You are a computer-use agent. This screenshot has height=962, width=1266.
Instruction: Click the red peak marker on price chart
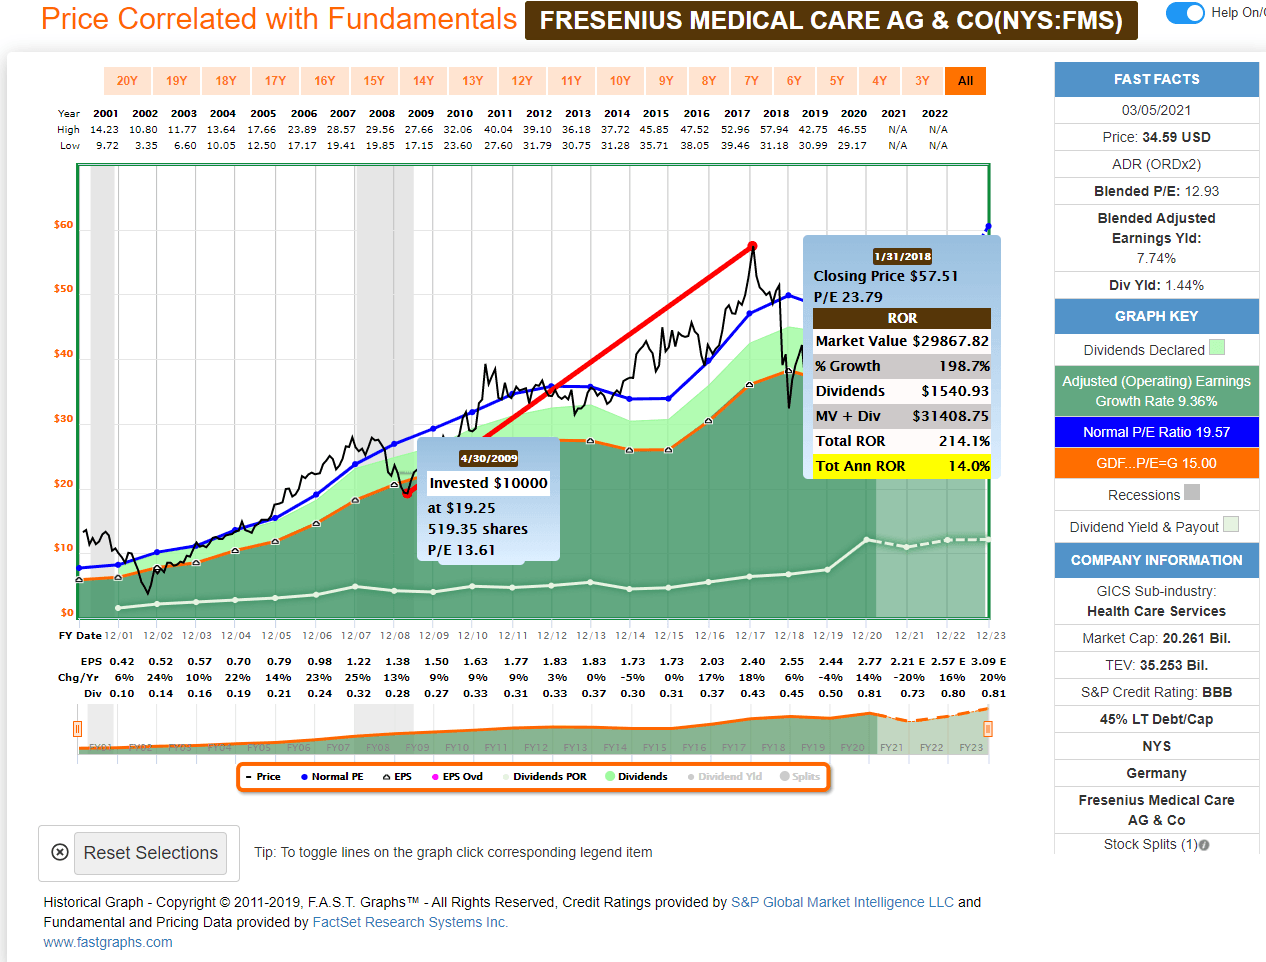point(752,245)
